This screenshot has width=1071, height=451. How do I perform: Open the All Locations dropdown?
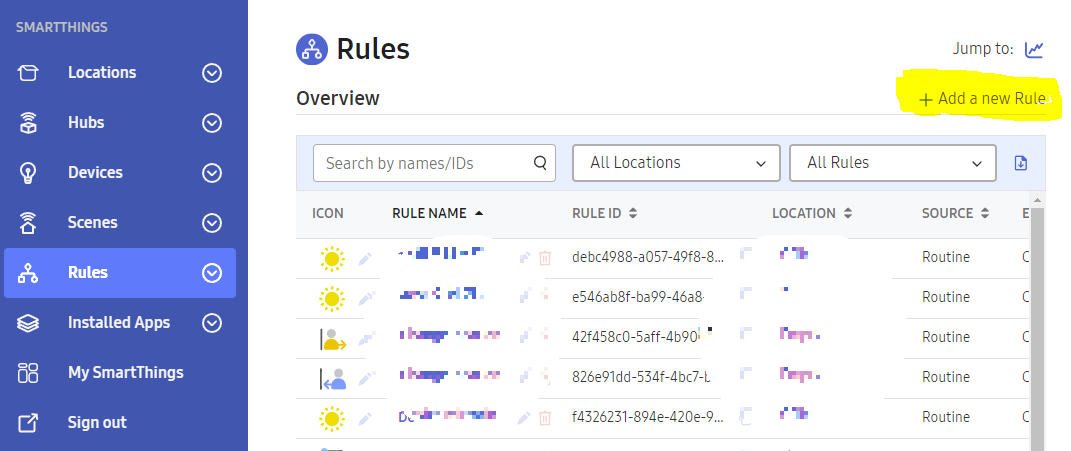[676, 163]
